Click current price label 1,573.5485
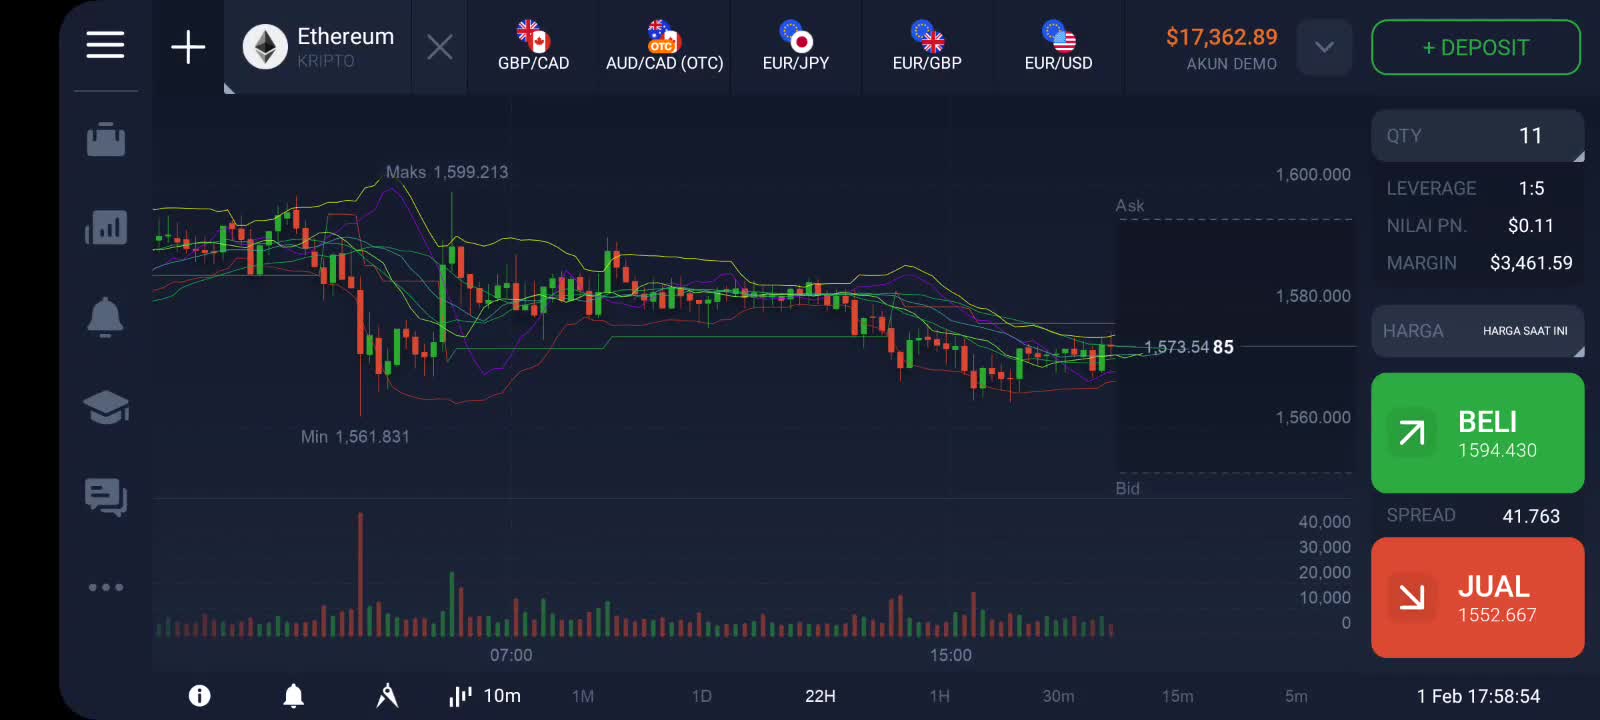The image size is (1600, 720). (1189, 347)
